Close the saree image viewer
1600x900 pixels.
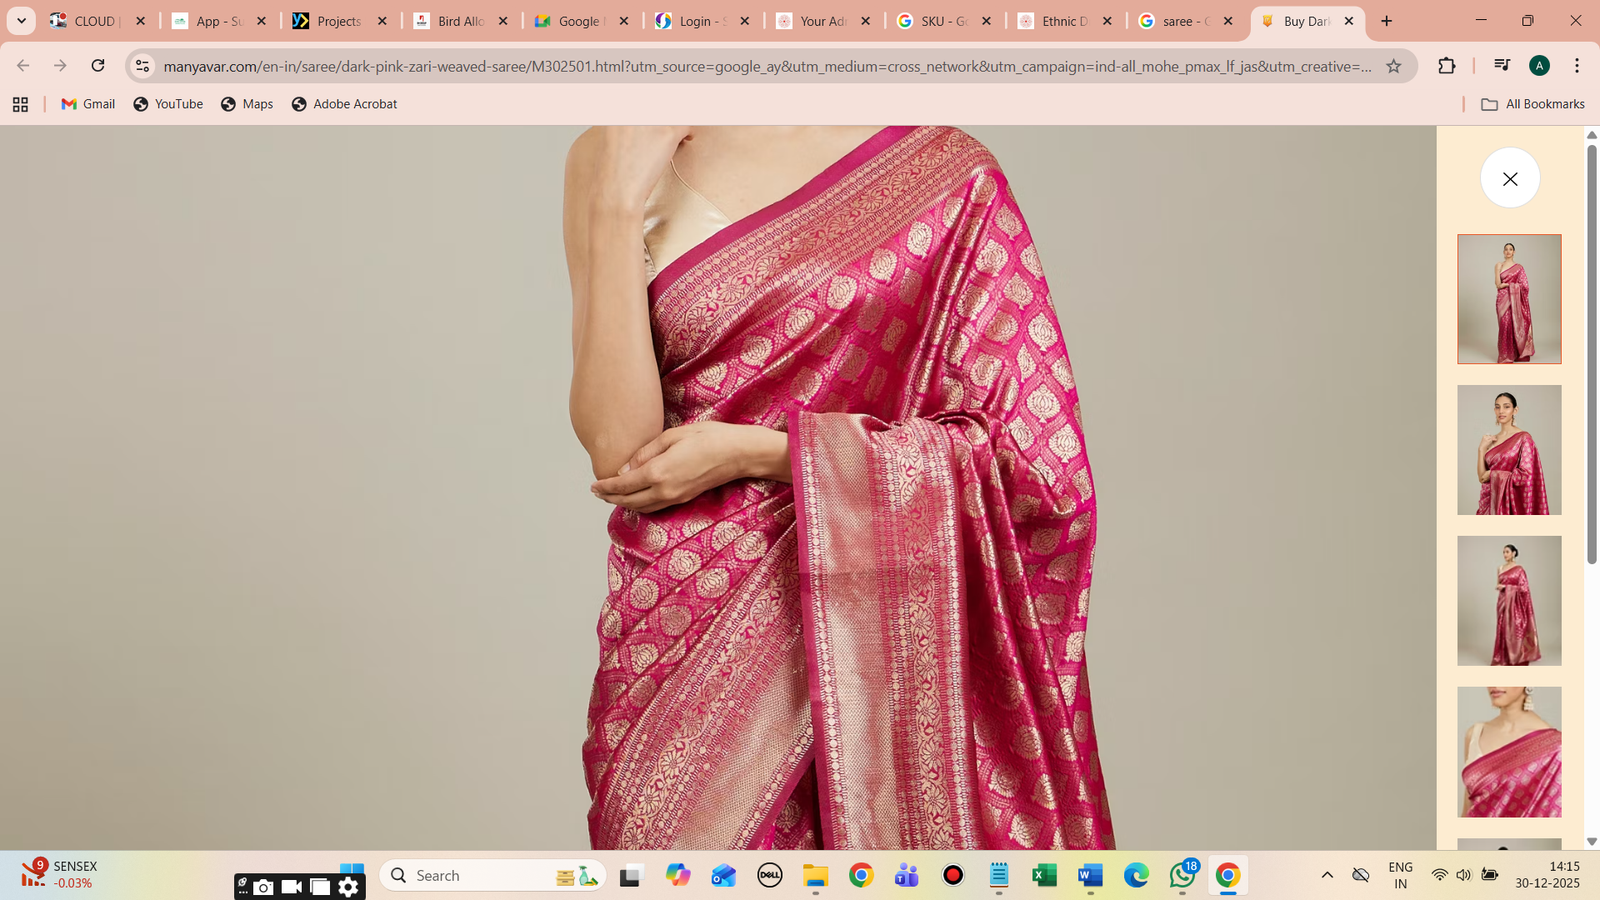[1509, 177]
